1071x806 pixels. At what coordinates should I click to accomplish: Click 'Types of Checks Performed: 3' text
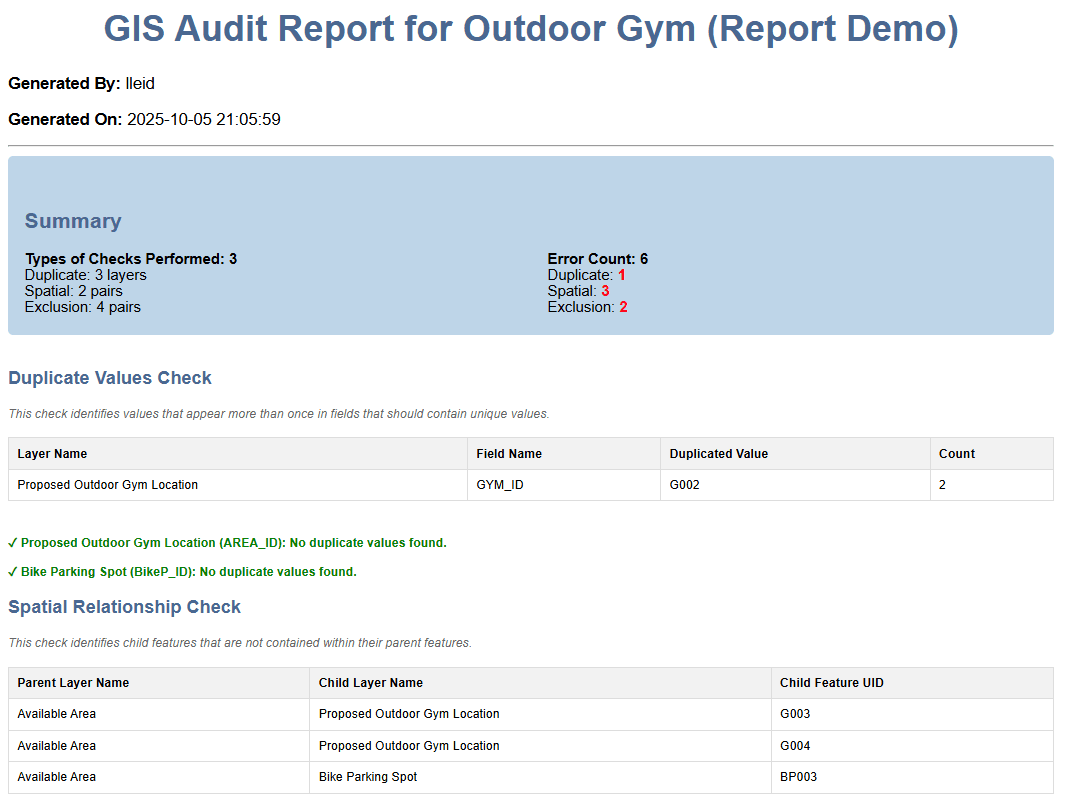pos(131,259)
